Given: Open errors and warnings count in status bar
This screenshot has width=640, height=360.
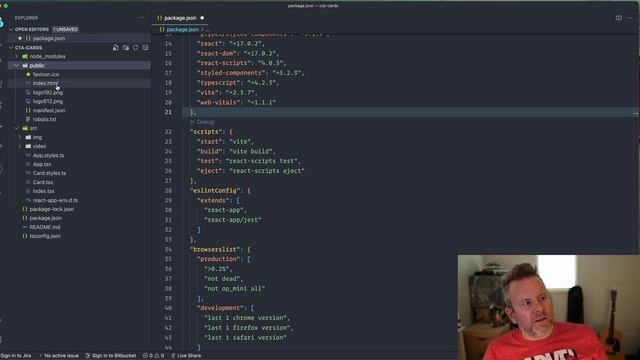Looking at the screenshot, I should pyautogui.click(x=153, y=356).
